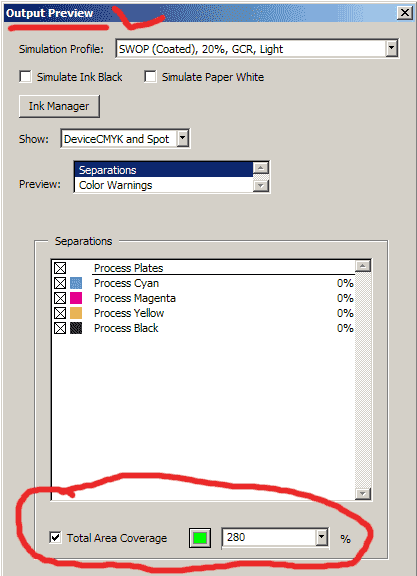The height and width of the screenshot is (576, 417).
Task: Select Color Warnings in the Preview list
Action: pos(164,185)
